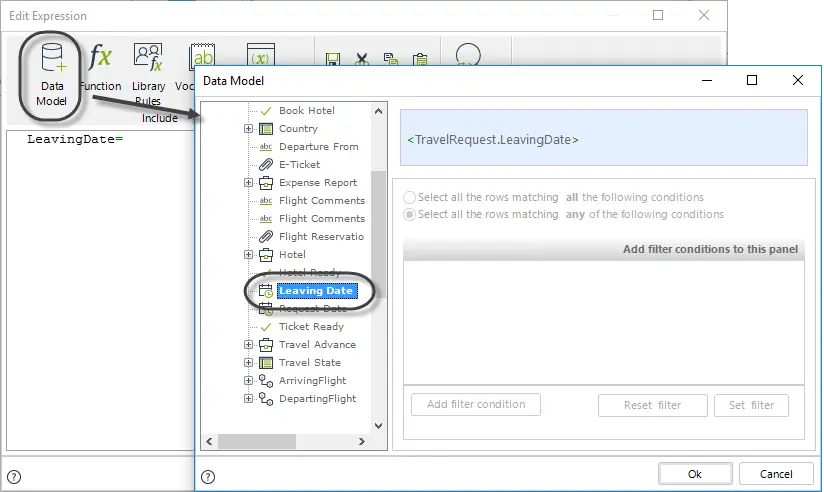Select the Travel State table icon

point(266,363)
